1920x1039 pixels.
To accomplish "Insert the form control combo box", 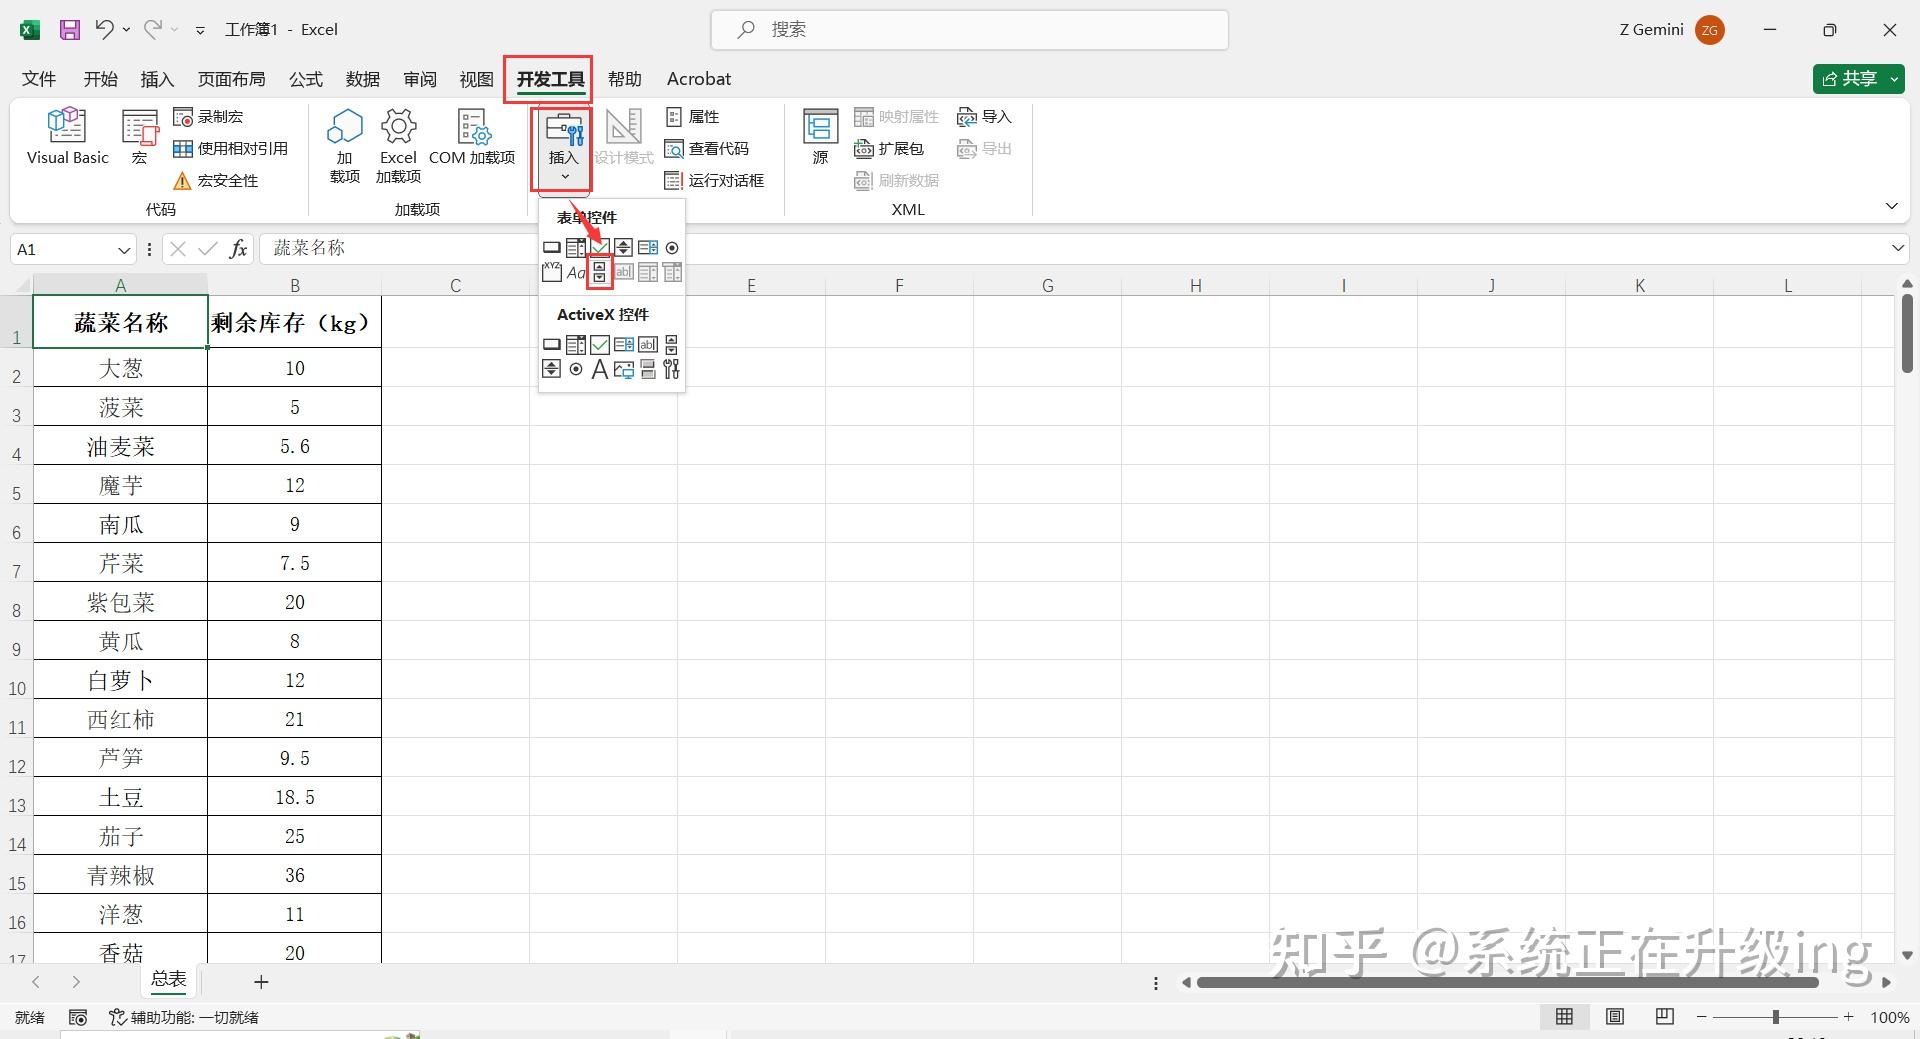I will 575,247.
